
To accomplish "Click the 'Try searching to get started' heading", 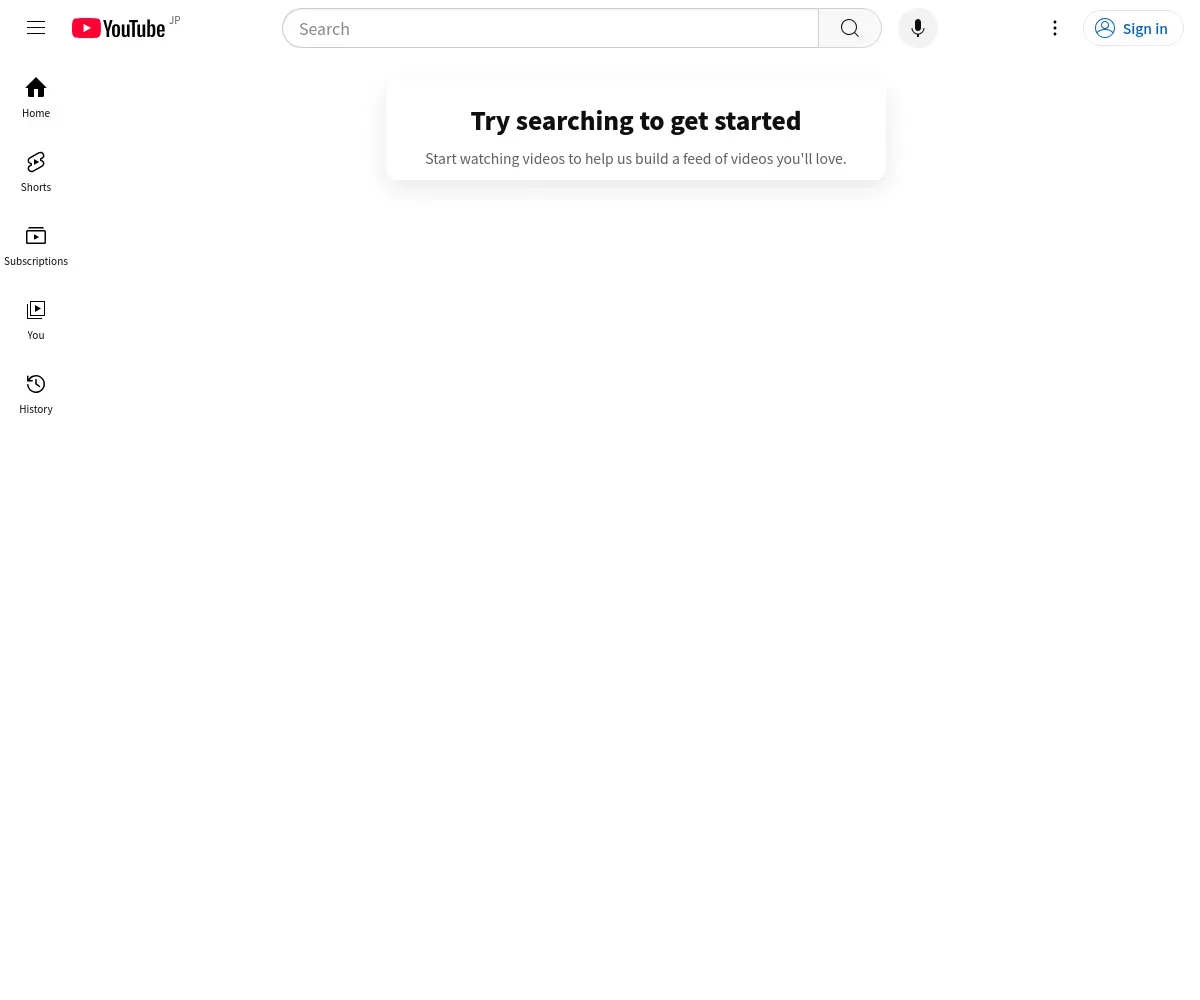I will (x=636, y=121).
